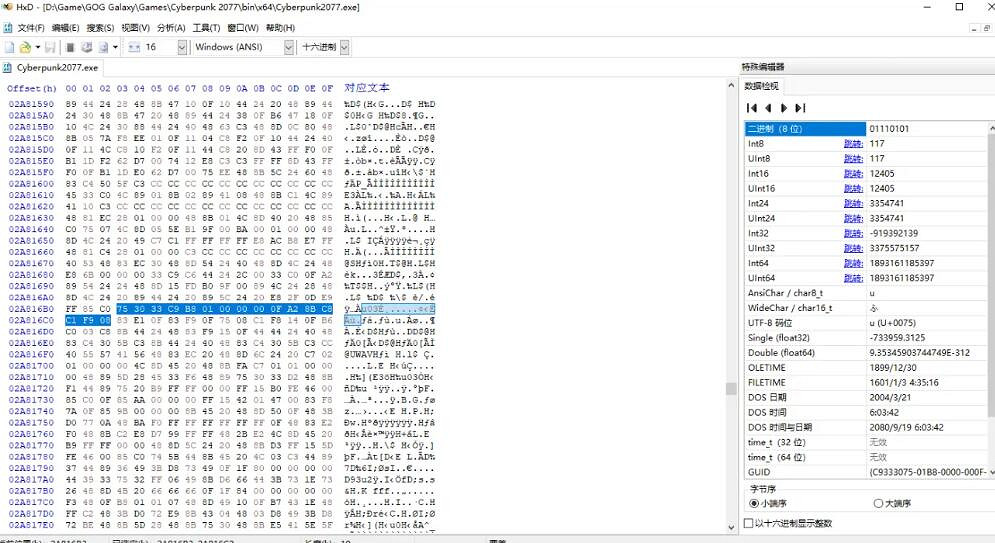The width and height of the screenshot is (995, 543).
Task: Expand the disk image dropdown arrow
Action: (115, 48)
